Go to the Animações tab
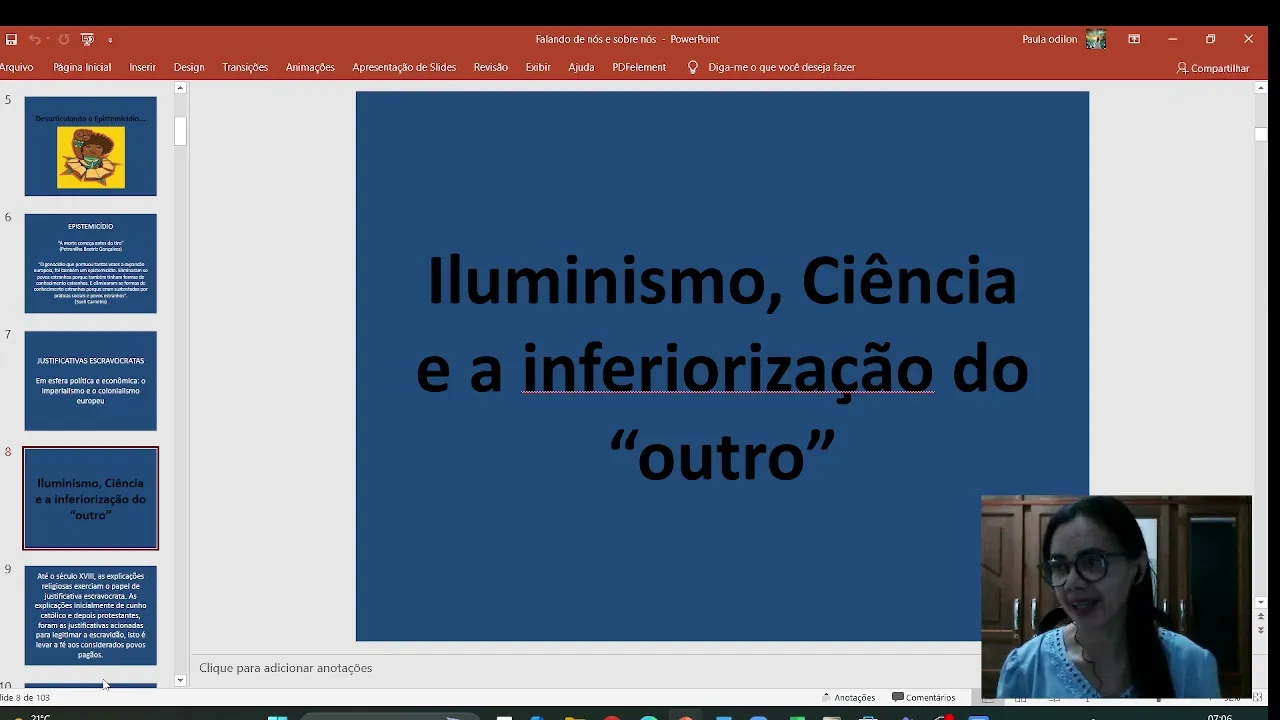The height and width of the screenshot is (720, 1280). pos(310,67)
